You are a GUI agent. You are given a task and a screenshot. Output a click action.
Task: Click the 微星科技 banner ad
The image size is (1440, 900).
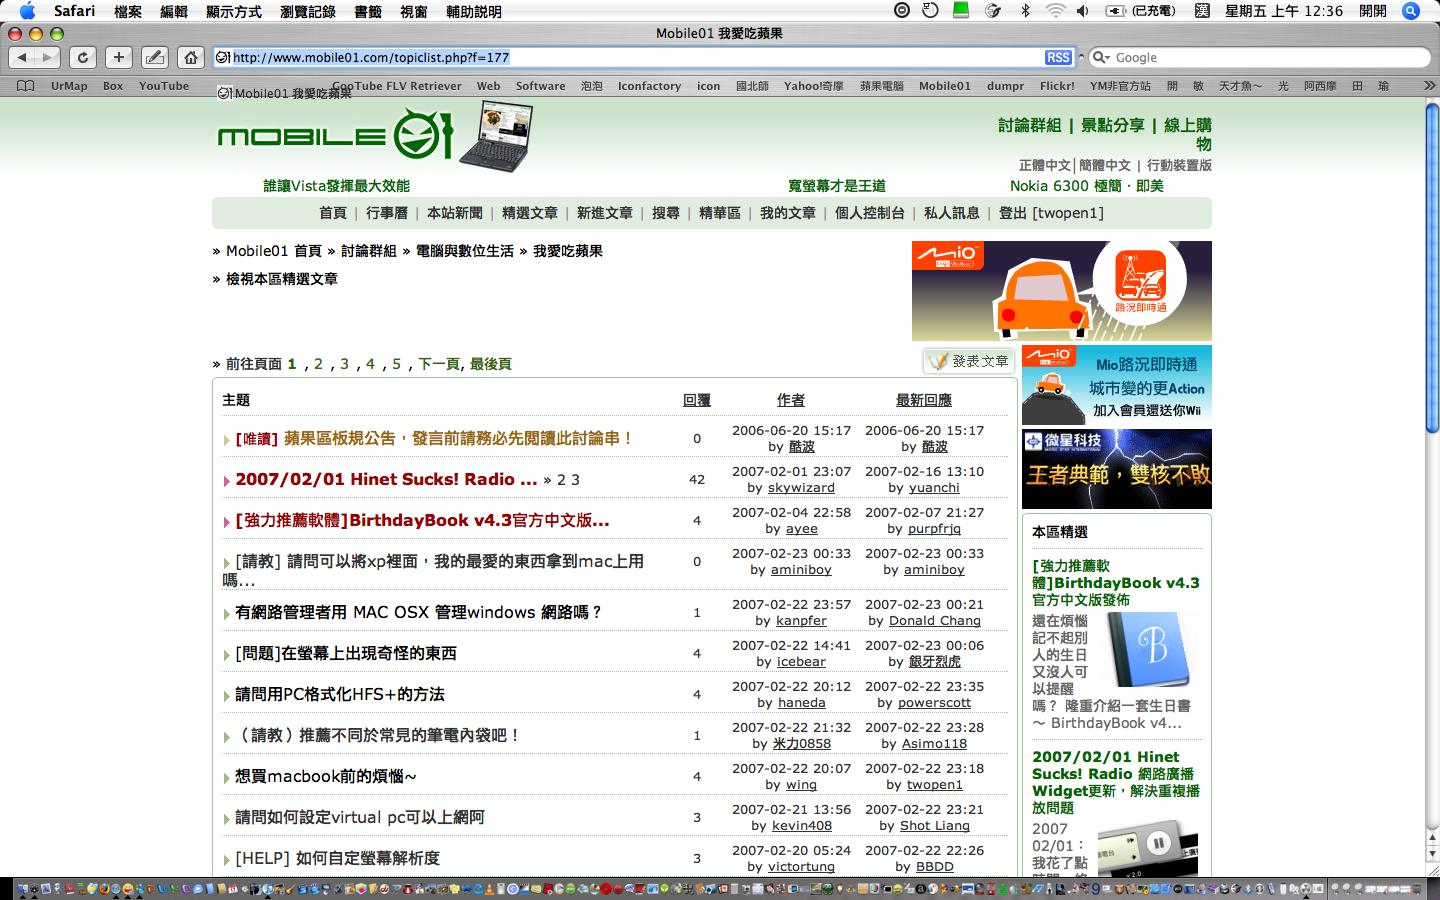click(1117, 469)
